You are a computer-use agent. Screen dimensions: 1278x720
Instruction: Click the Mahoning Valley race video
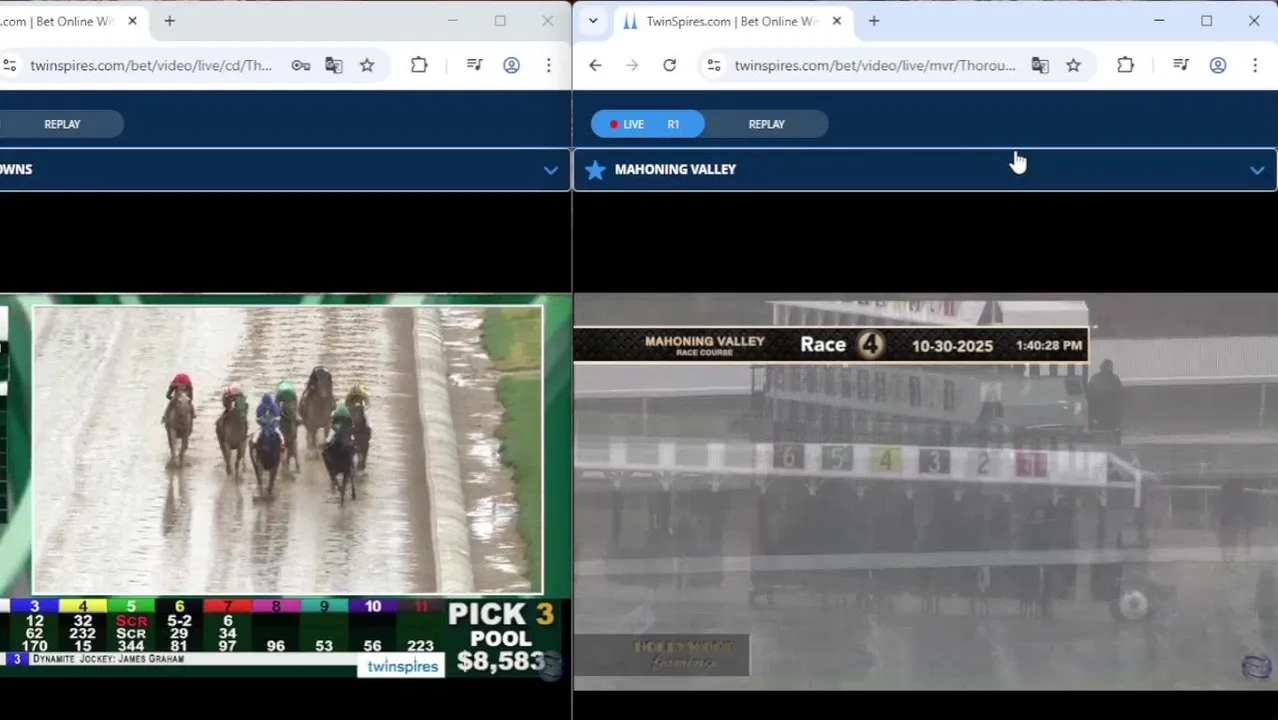(925, 492)
